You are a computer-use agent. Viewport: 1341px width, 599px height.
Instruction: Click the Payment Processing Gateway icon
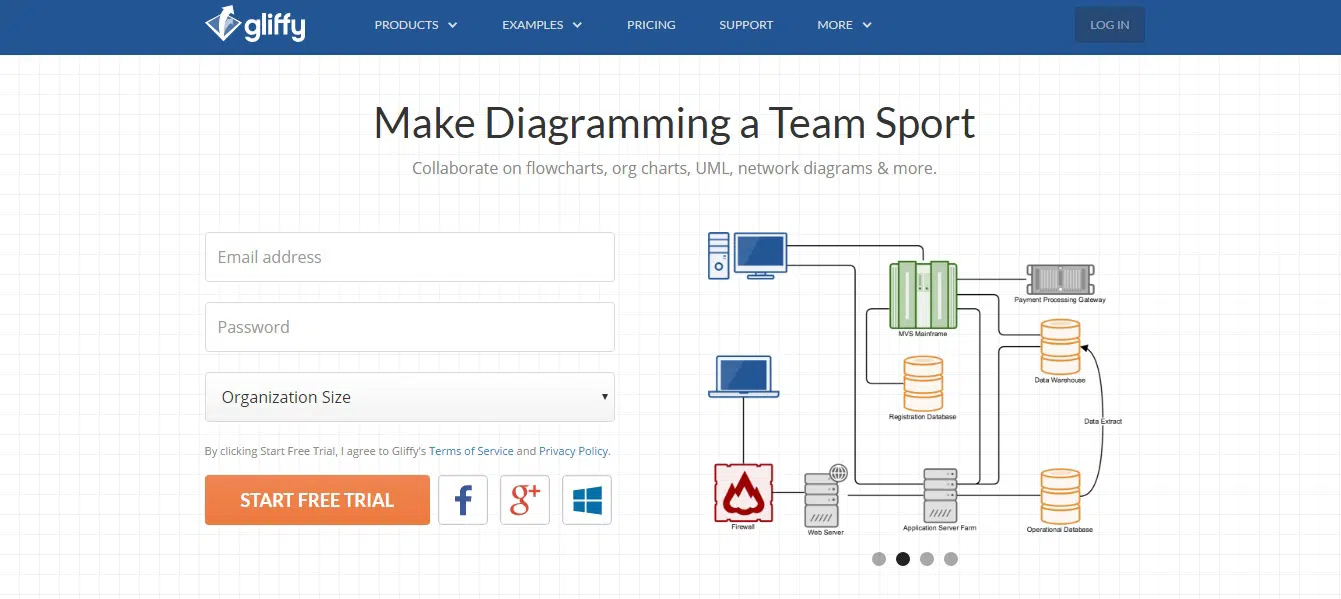coord(1060,279)
